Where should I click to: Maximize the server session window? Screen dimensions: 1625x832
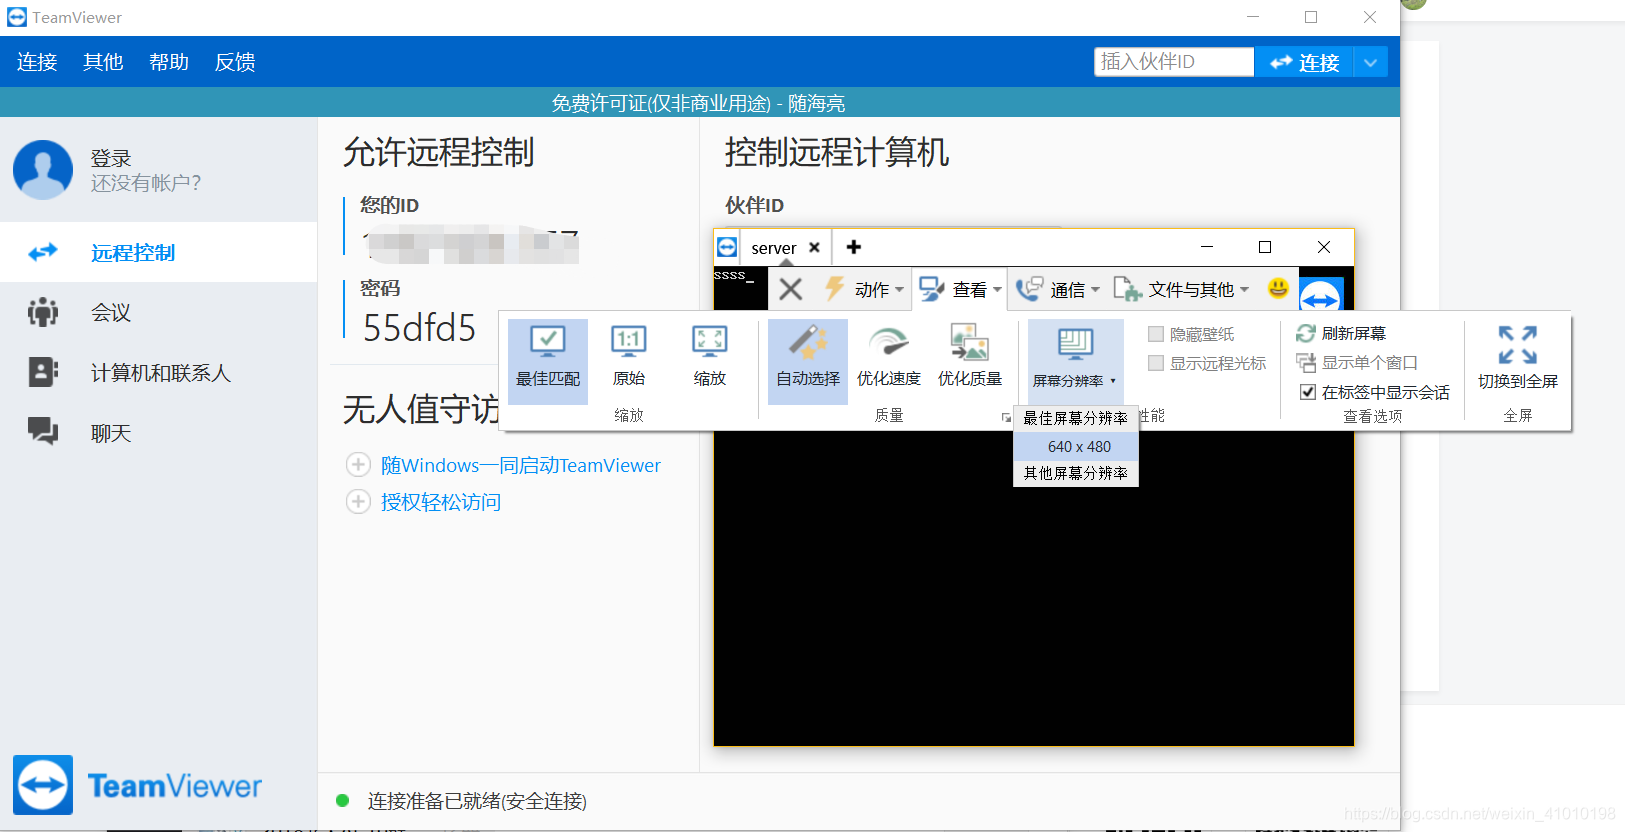coord(1265,247)
